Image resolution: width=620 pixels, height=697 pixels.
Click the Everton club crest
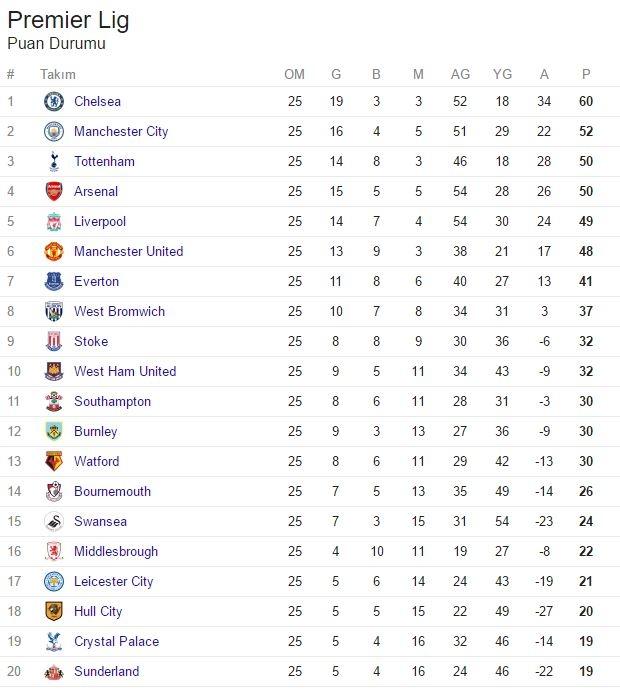coord(54,281)
